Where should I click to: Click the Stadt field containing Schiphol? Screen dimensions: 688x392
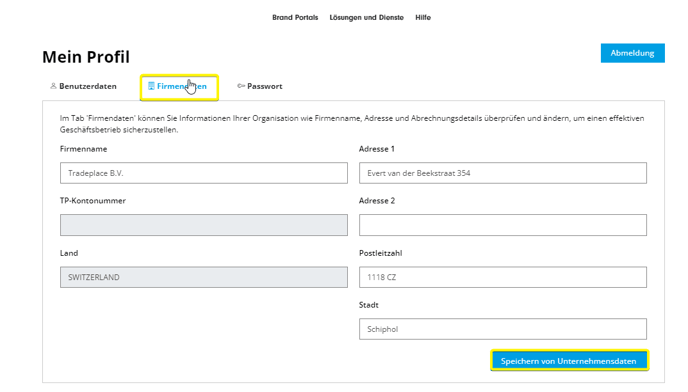coord(503,329)
